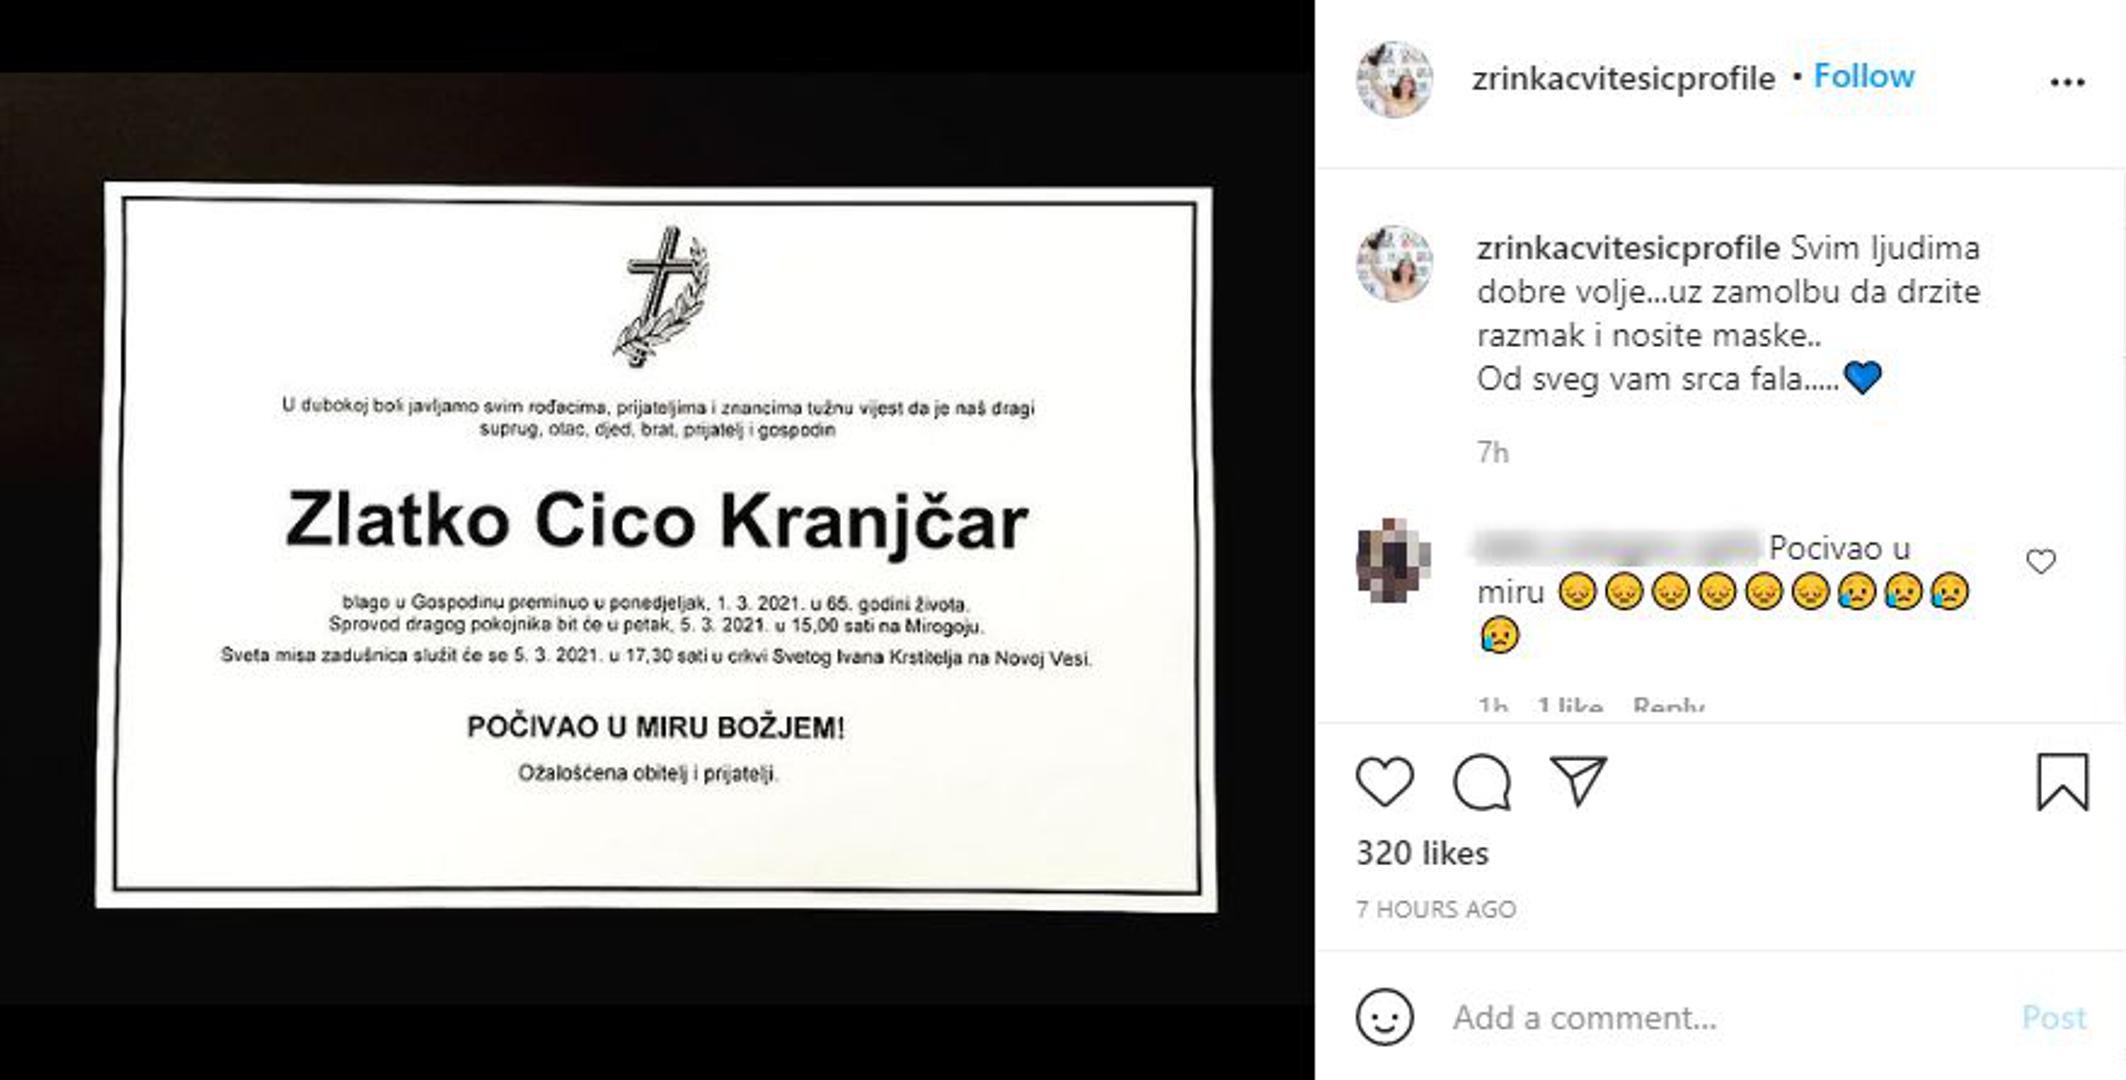Open zrinkacvitesicprofile username in caption

1628,247
